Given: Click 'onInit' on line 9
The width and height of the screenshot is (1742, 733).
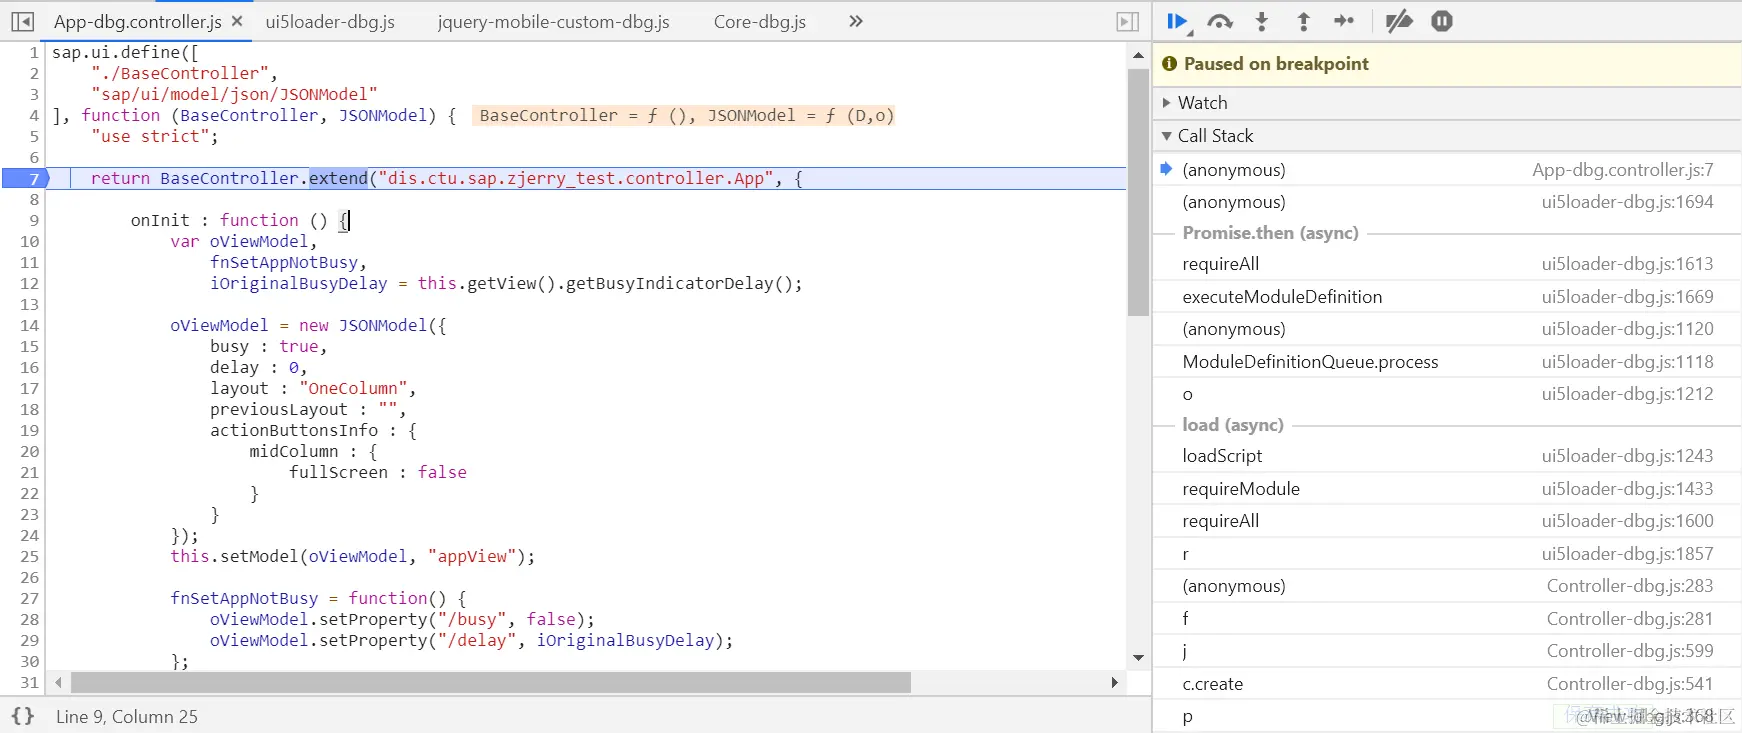Looking at the screenshot, I should coord(160,220).
